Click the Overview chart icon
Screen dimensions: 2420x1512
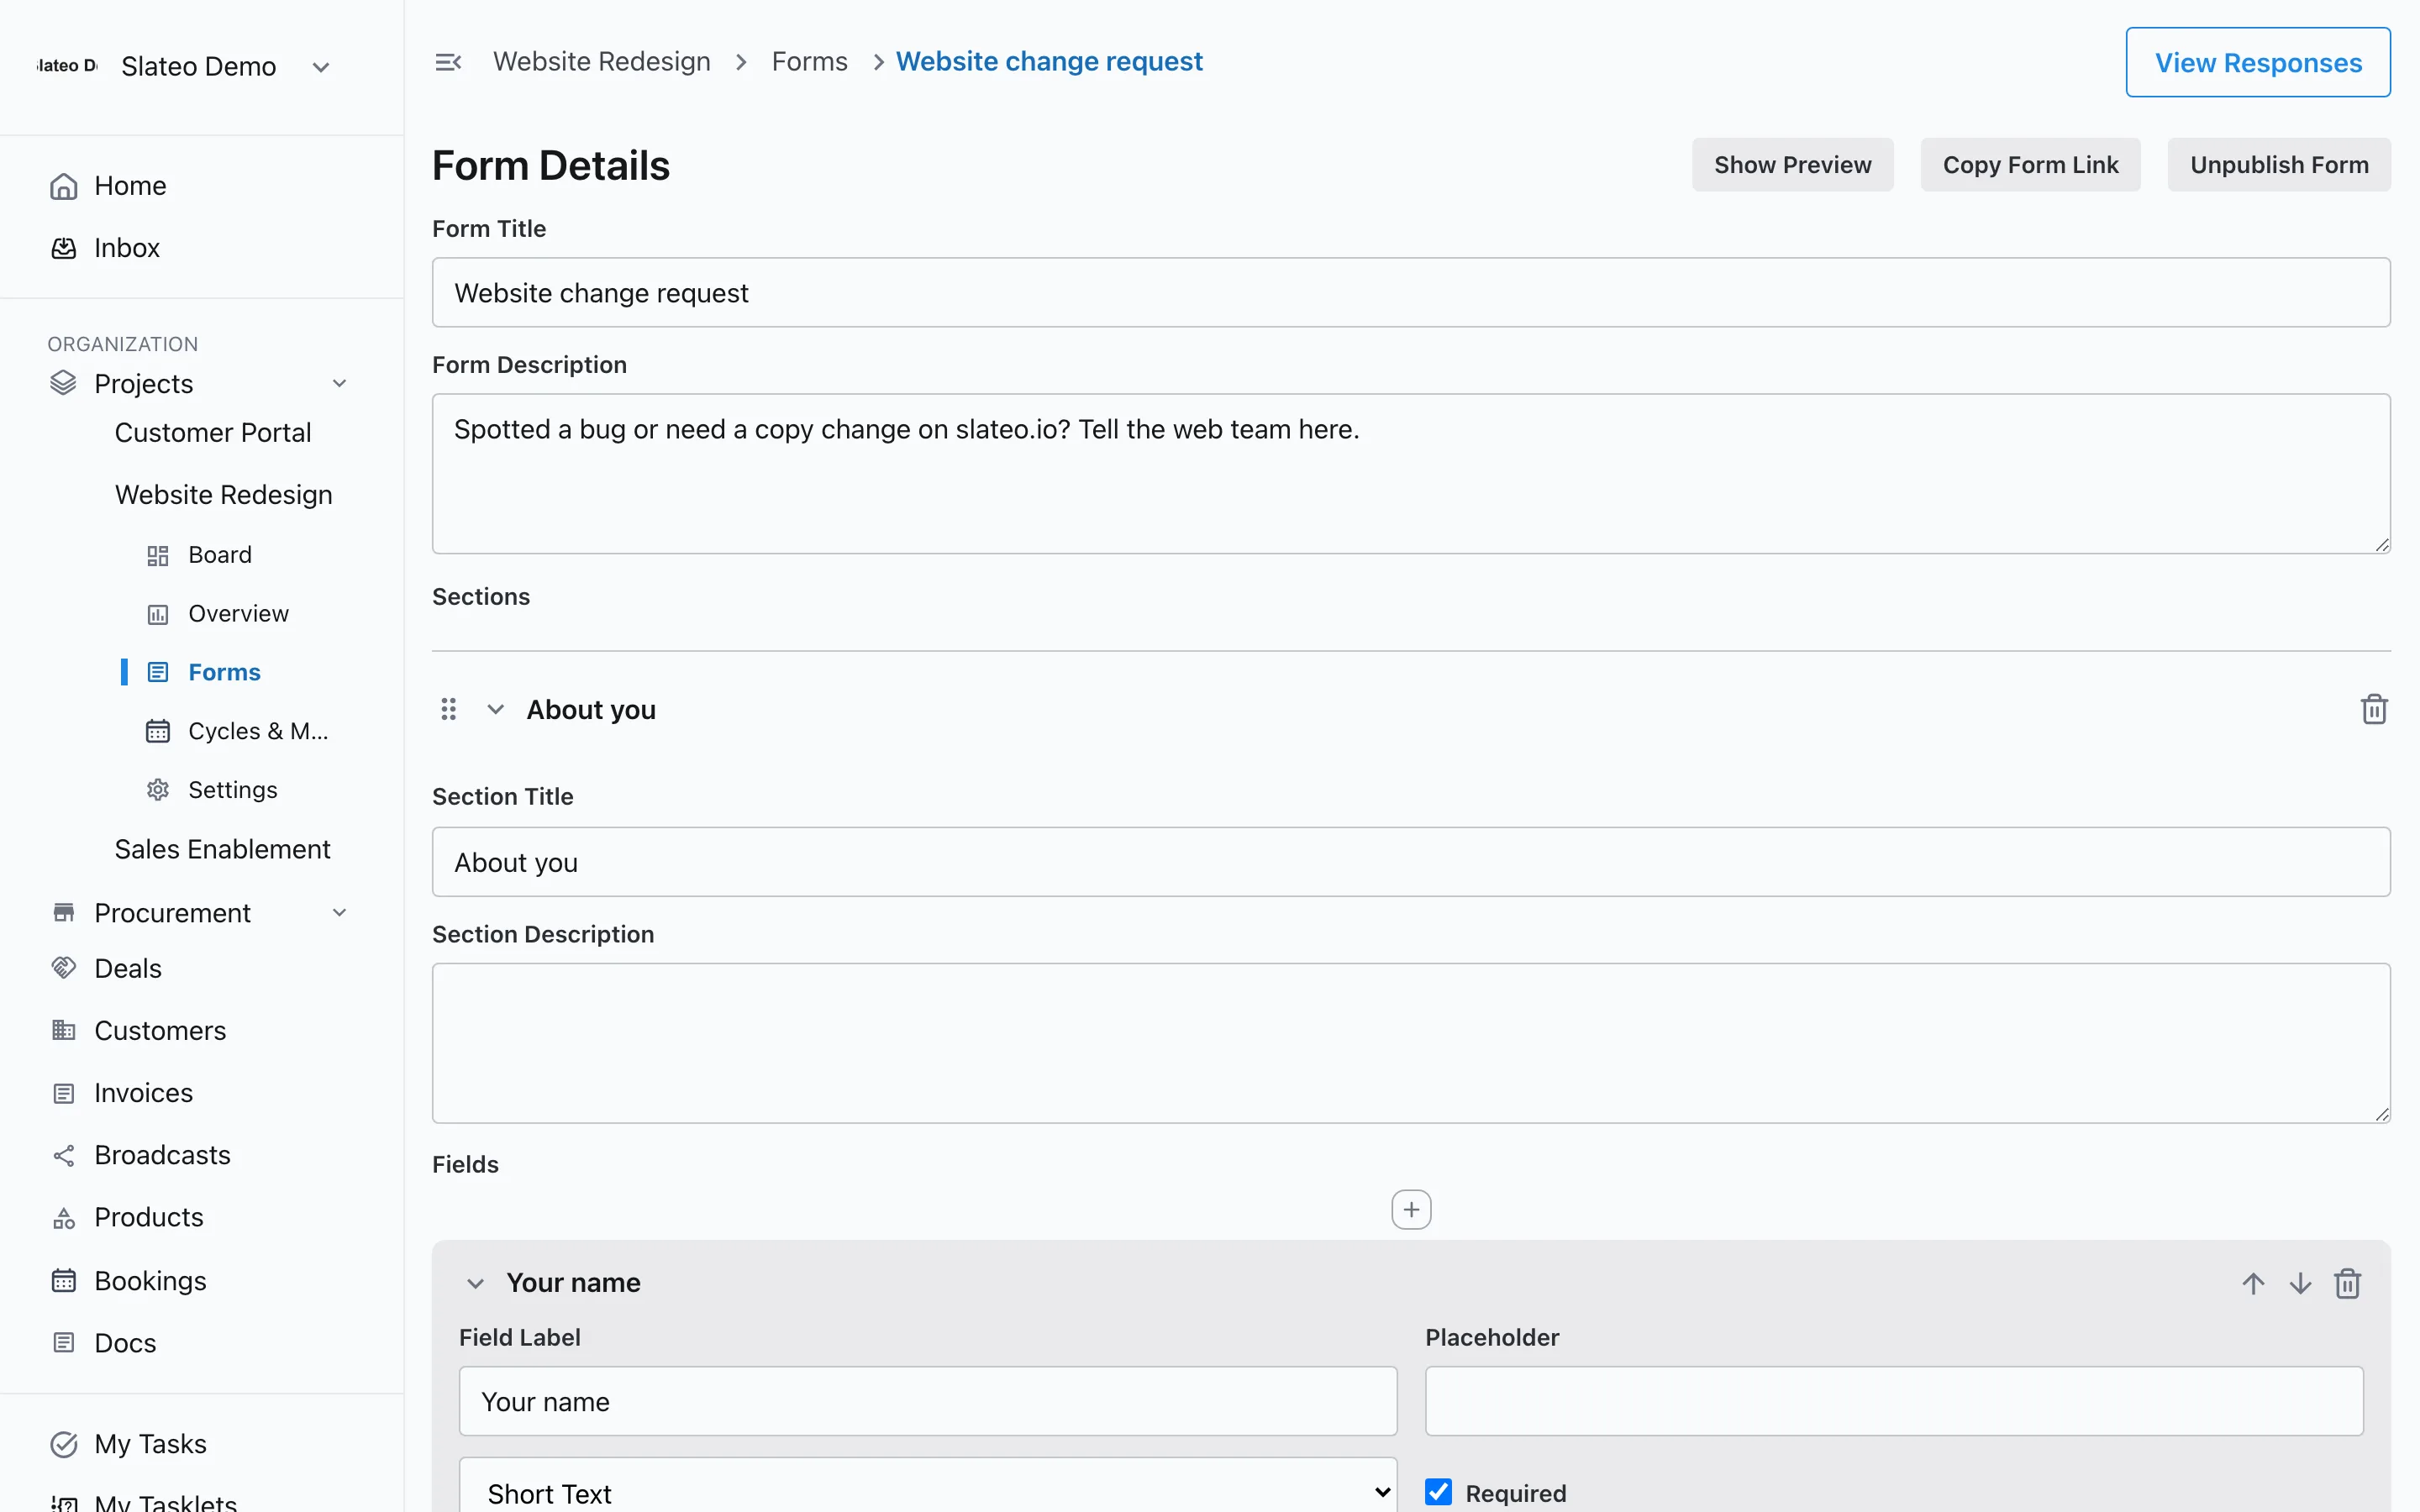[x=158, y=614]
